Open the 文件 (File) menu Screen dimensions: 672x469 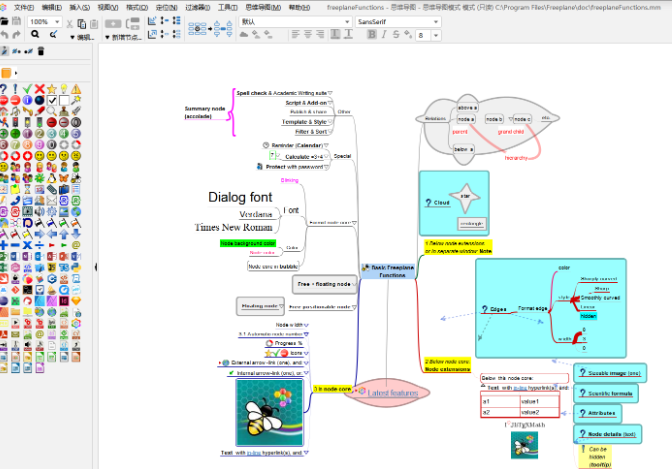[x=23, y=7]
